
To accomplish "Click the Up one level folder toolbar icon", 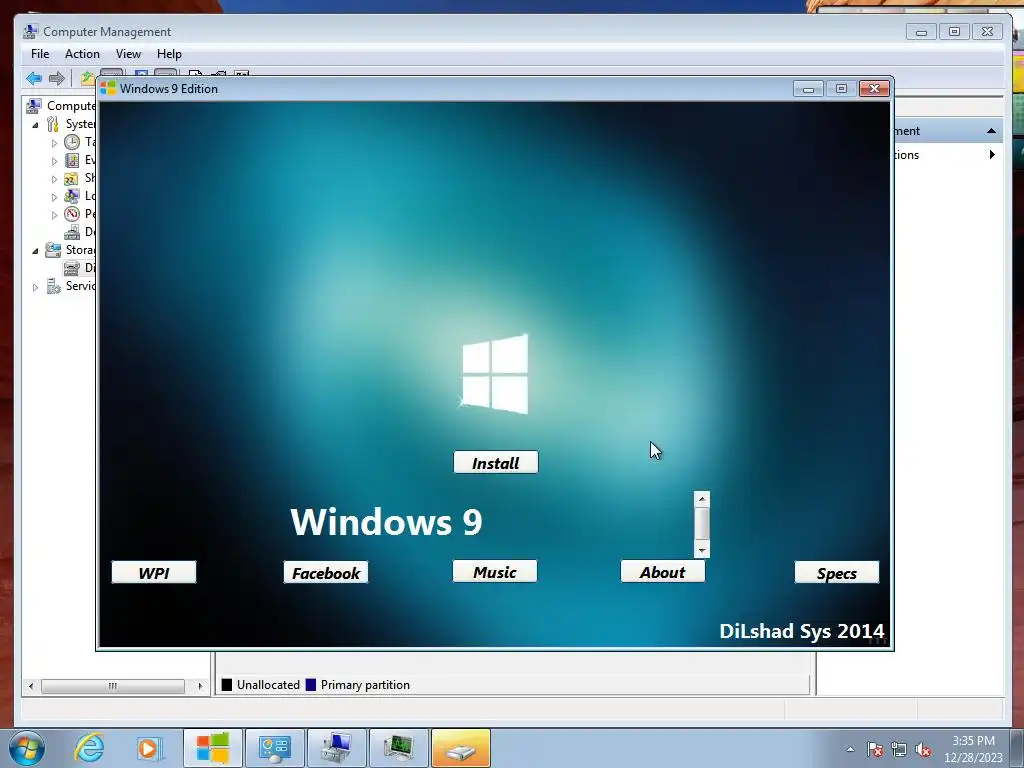I will (88, 78).
